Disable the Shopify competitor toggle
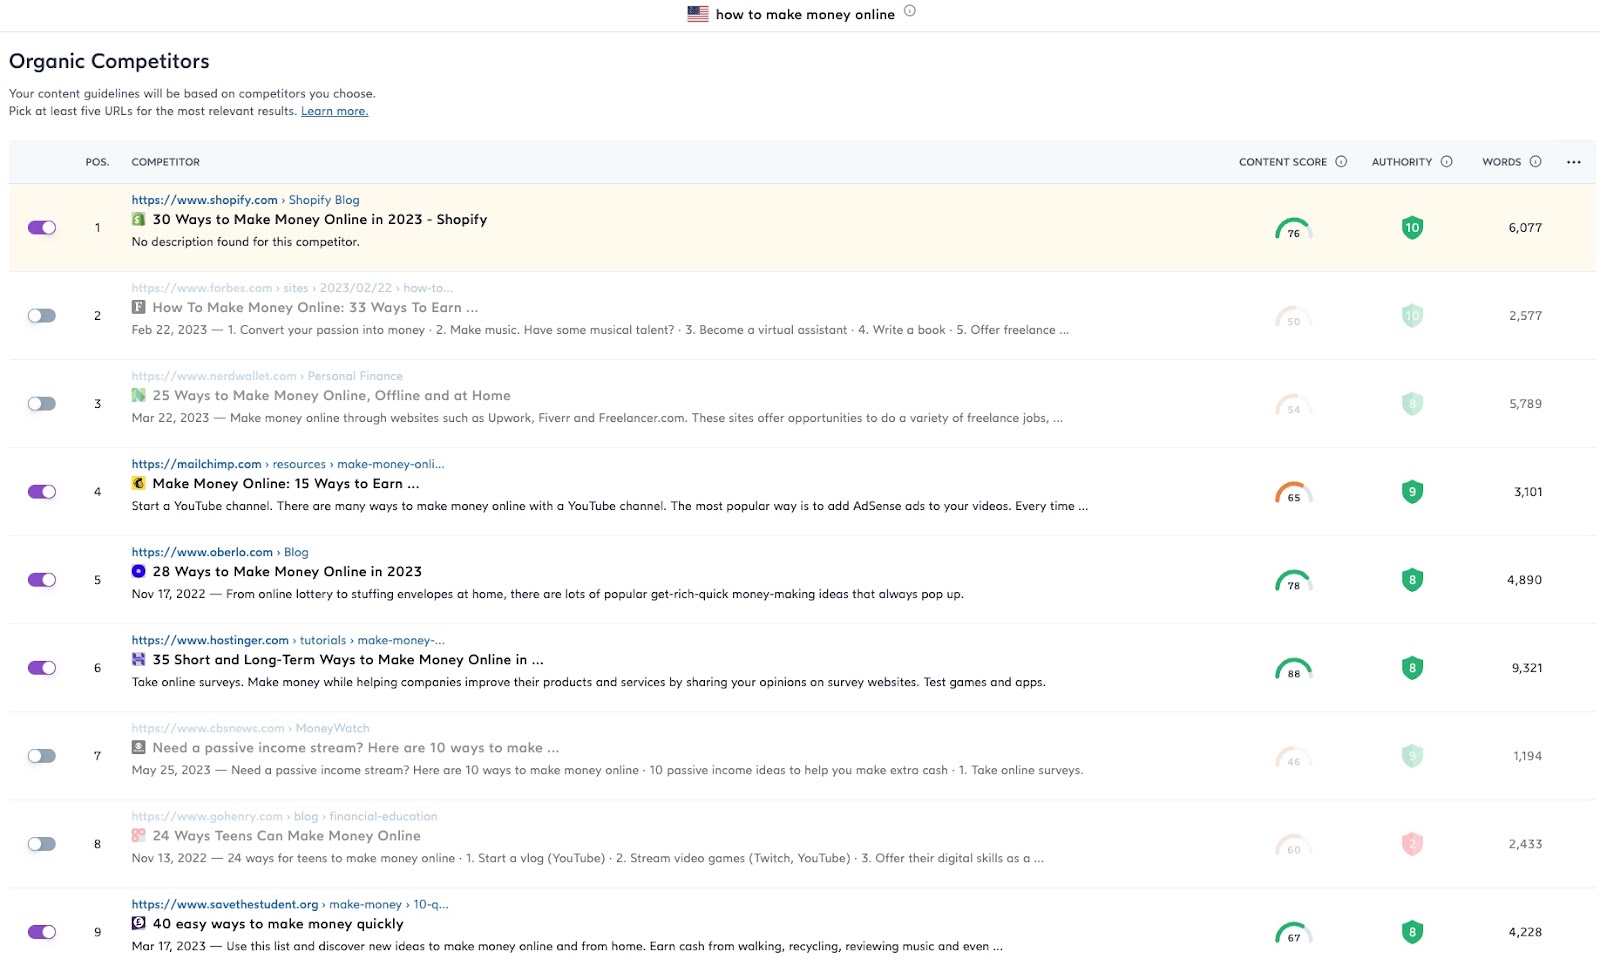The height and width of the screenshot is (959, 1600). click(42, 228)
